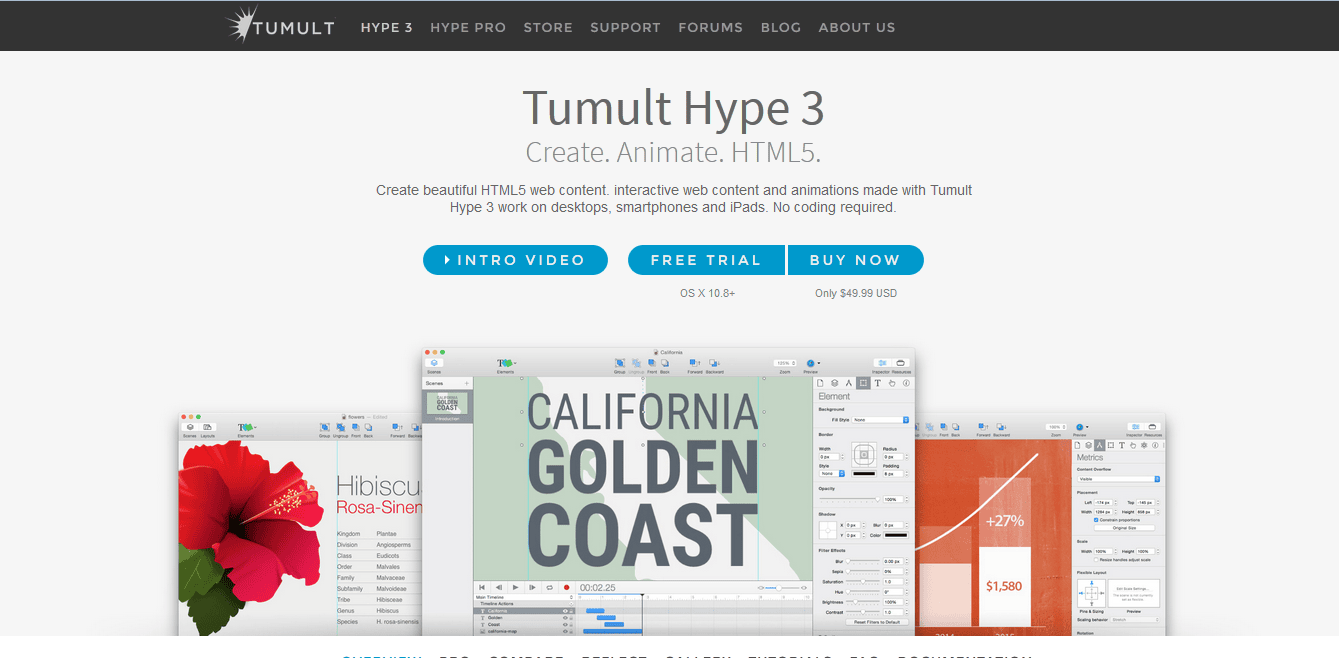The height and width of the screenshot is (658, 1339).
Task: Click the Tumult starburst logo
Action: [x=244, y=25]
